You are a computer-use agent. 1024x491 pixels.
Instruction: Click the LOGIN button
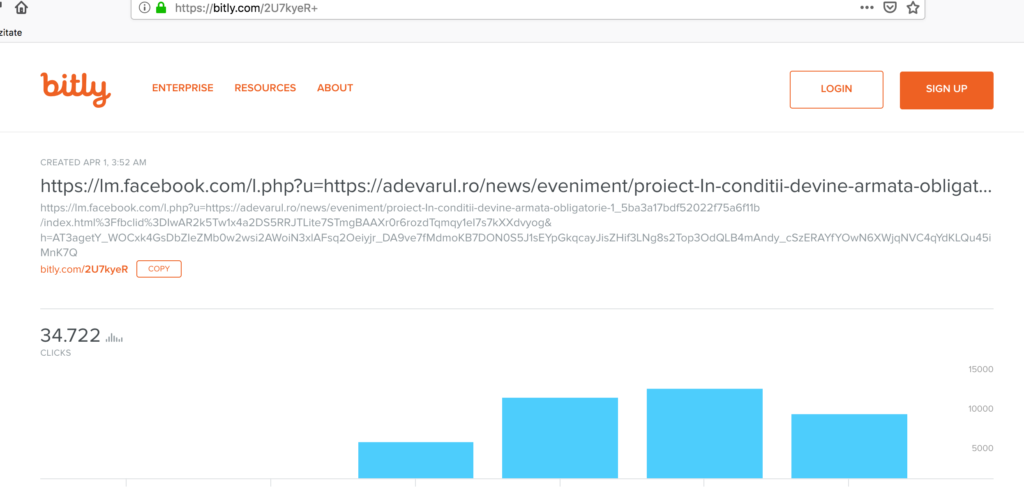(x=837, y=89)
